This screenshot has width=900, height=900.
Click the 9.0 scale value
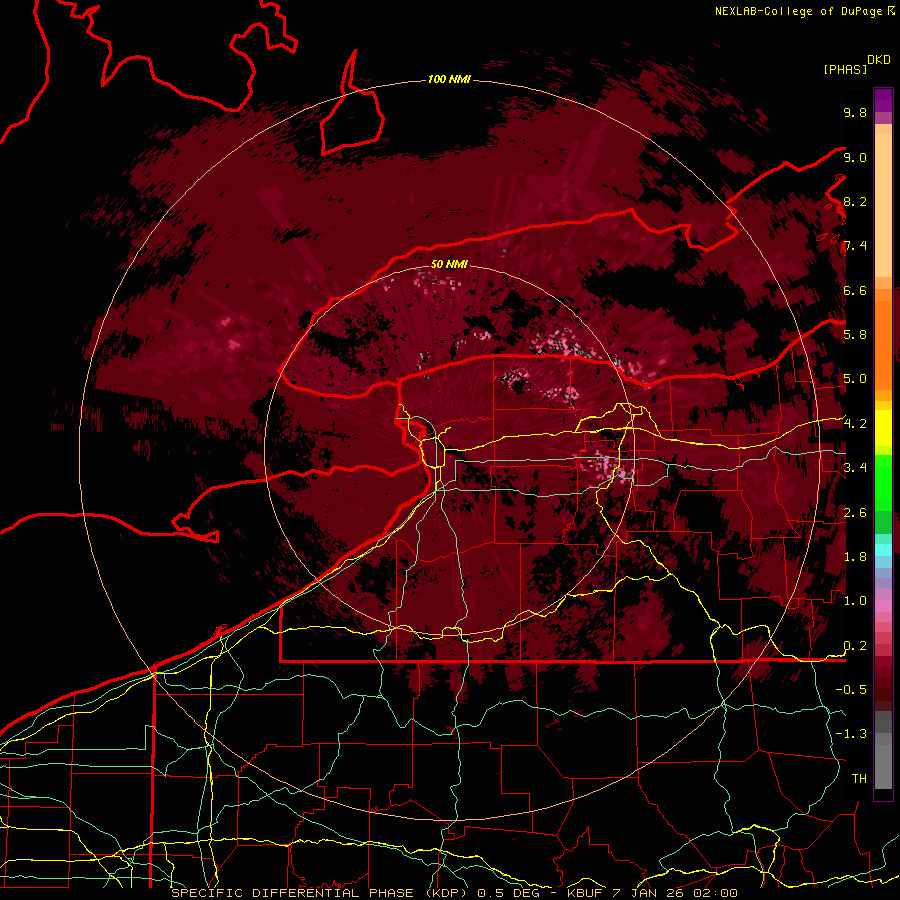coord(855,157)
